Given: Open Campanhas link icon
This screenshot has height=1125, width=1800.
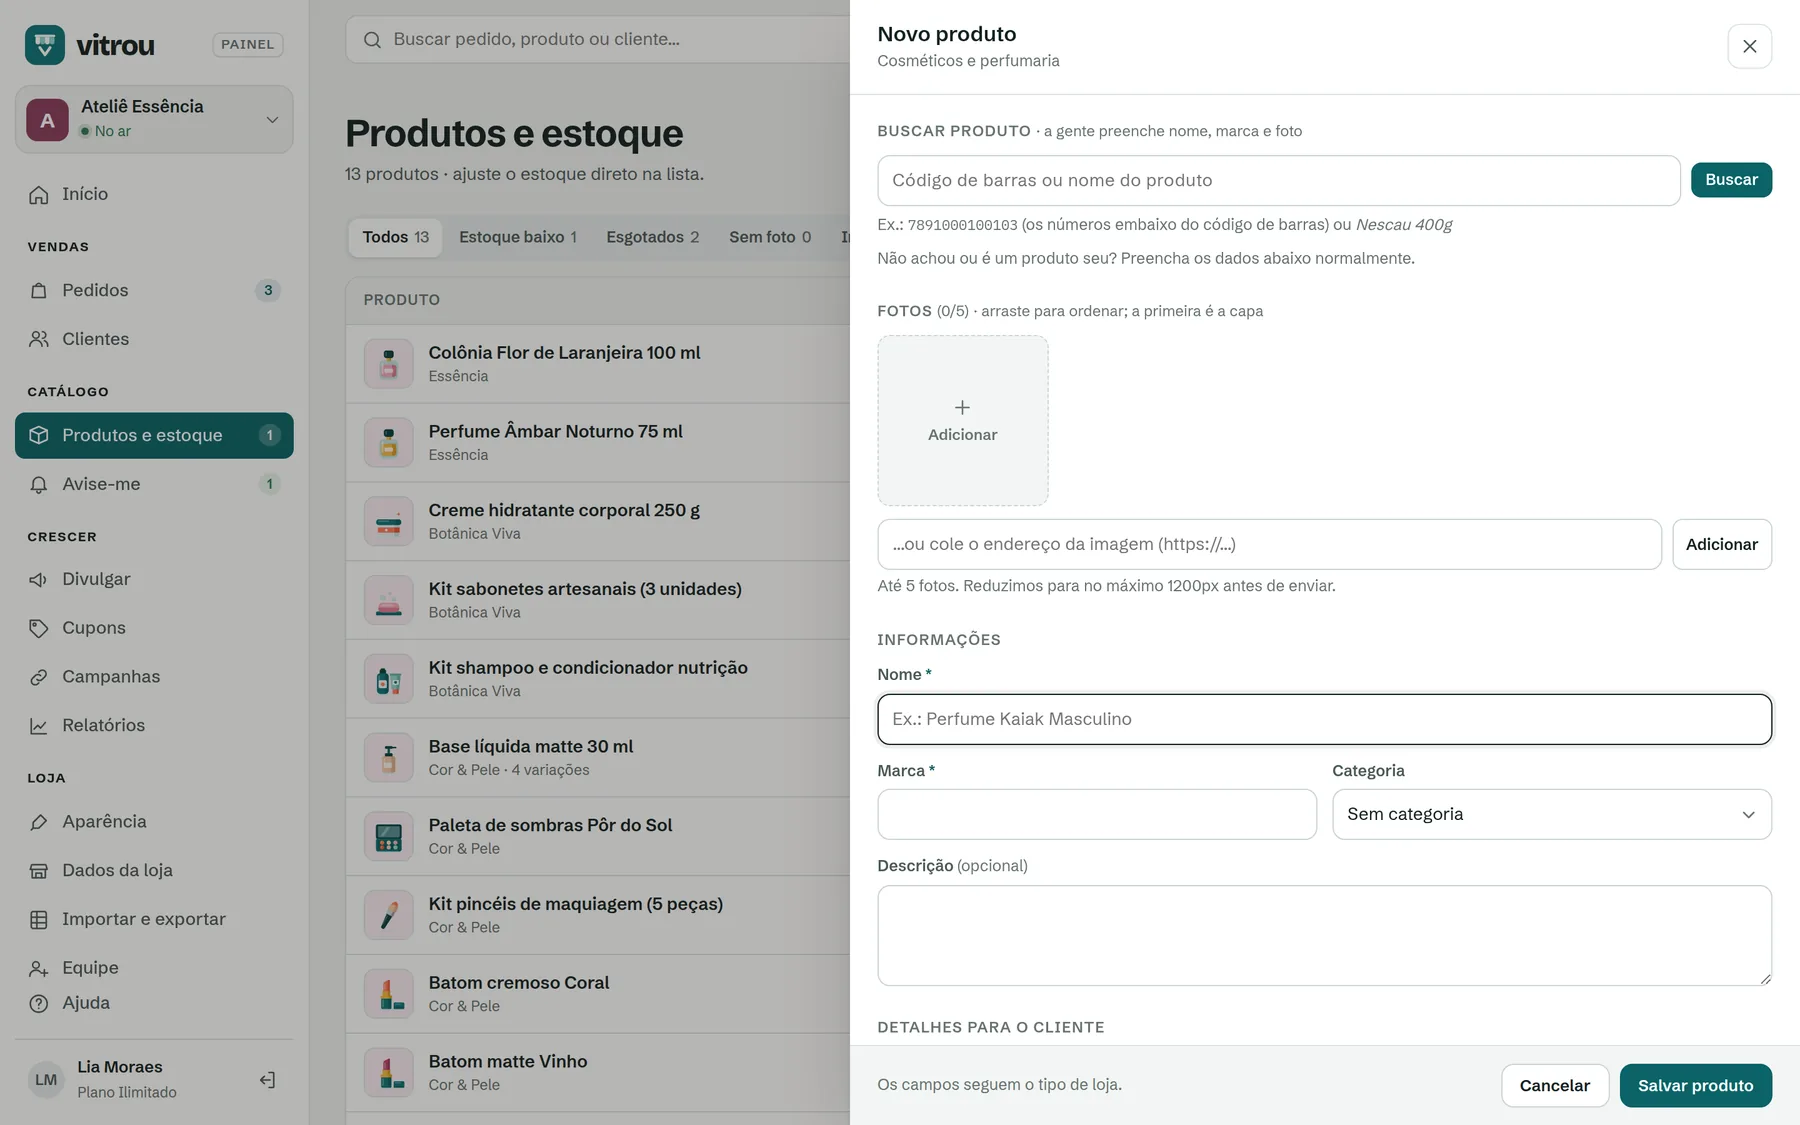Looking at the screenshot, I should coord(39,678).
